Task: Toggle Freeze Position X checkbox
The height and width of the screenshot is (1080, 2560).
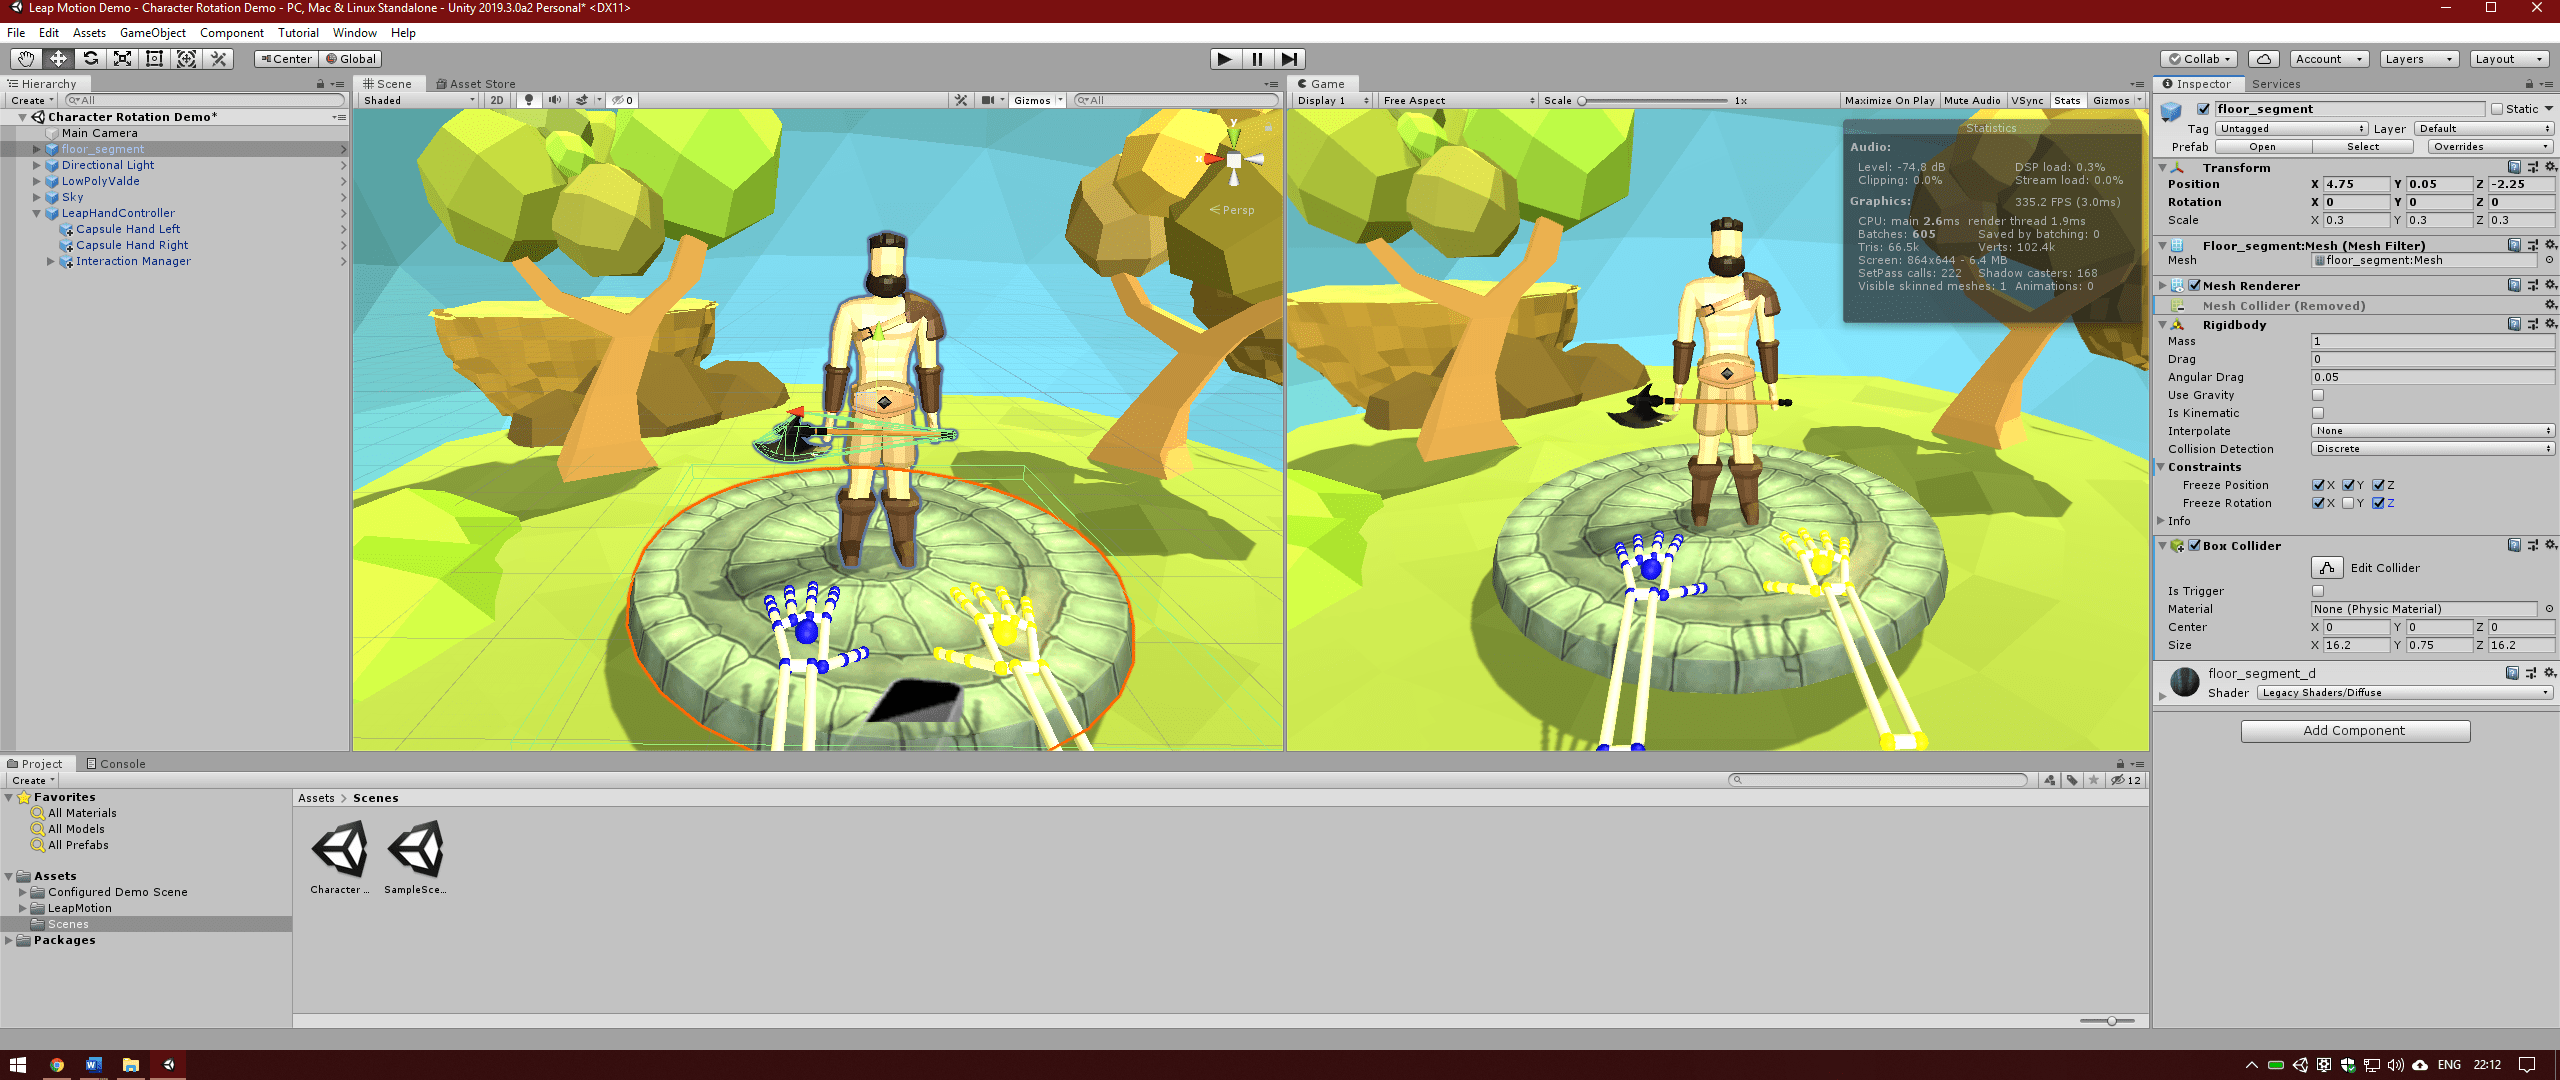Action: pyautogui.click(x=2318, y=485)
